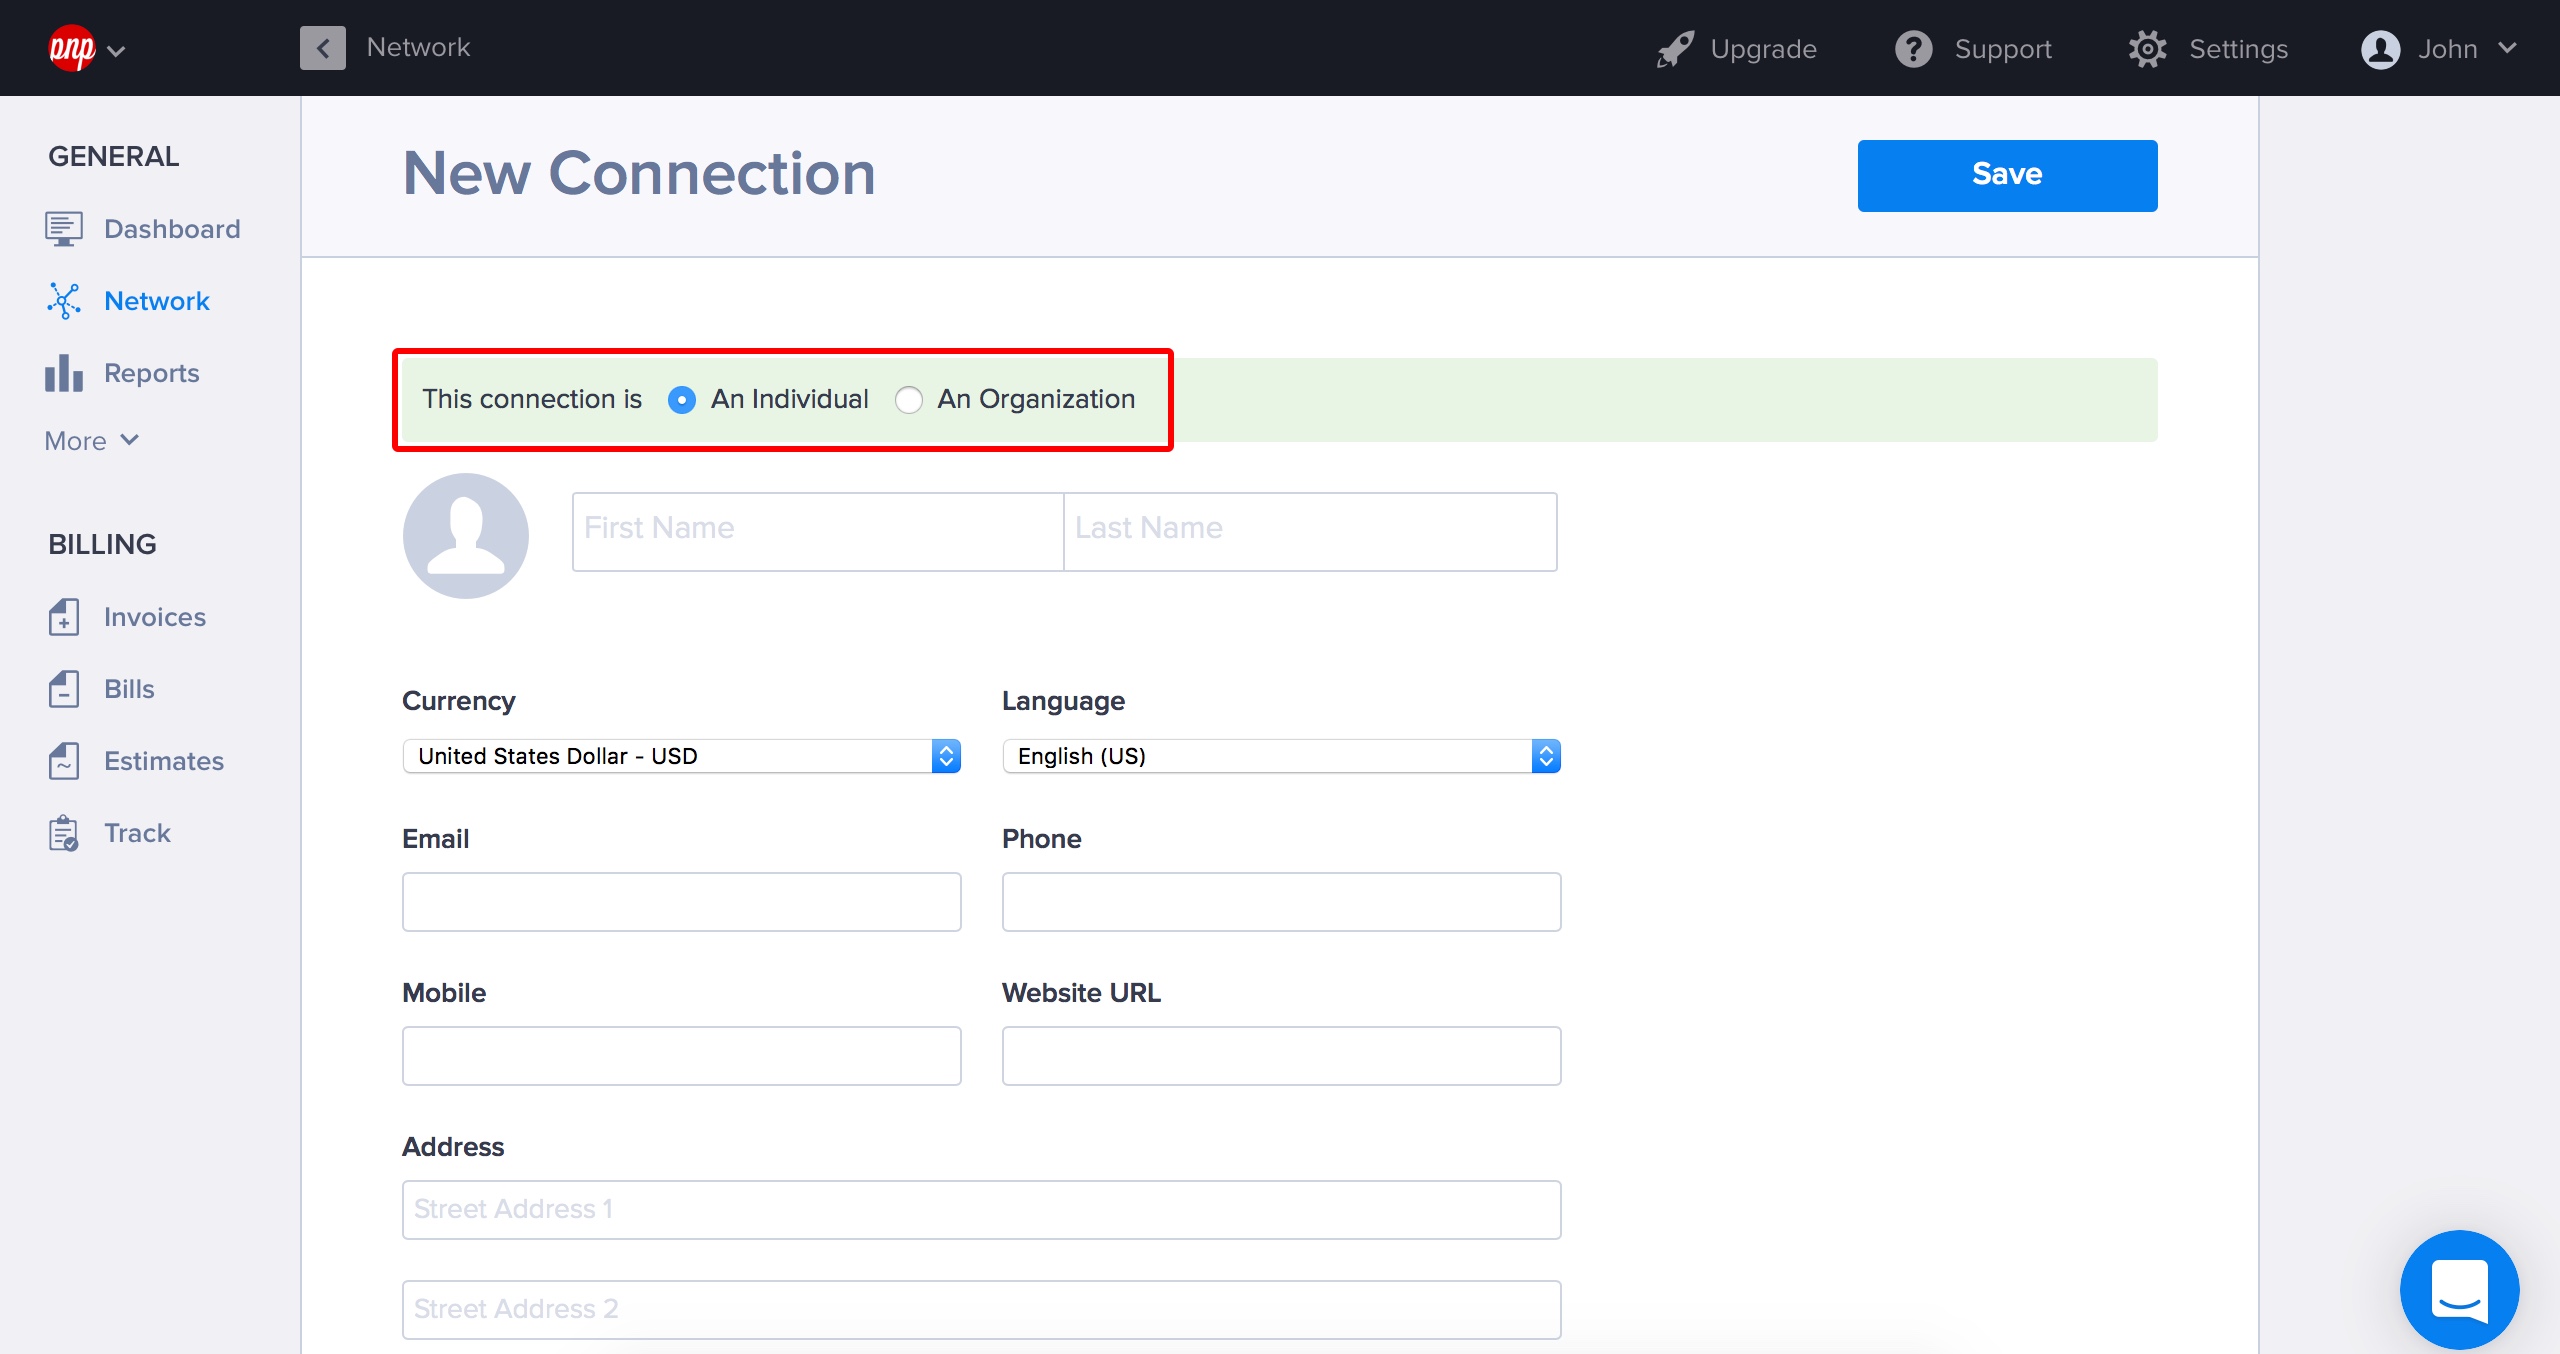Viewport: 2560px width, 1354px height.
Task: Click the Network nodes icon in sidebar
Action: pos(63,301)
